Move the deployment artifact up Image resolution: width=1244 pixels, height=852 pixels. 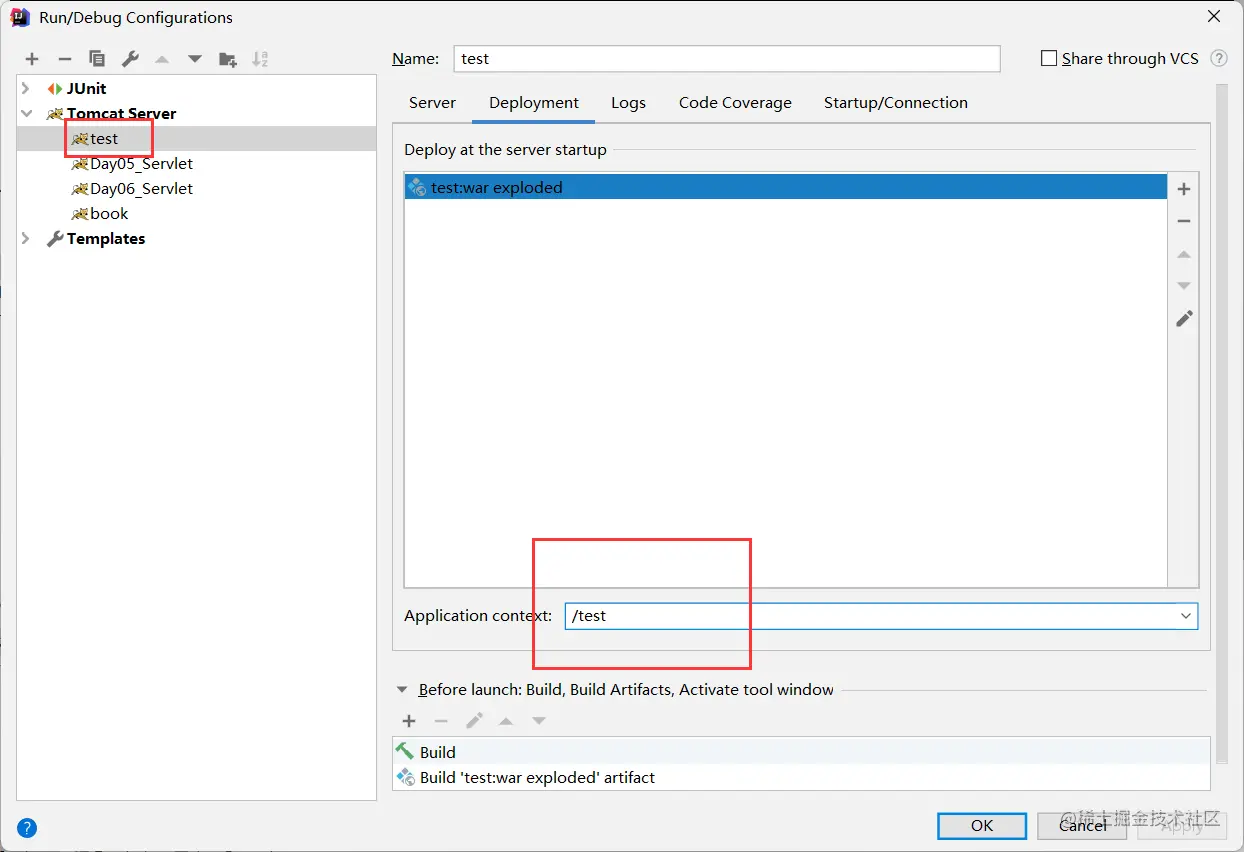[1184, 254]
